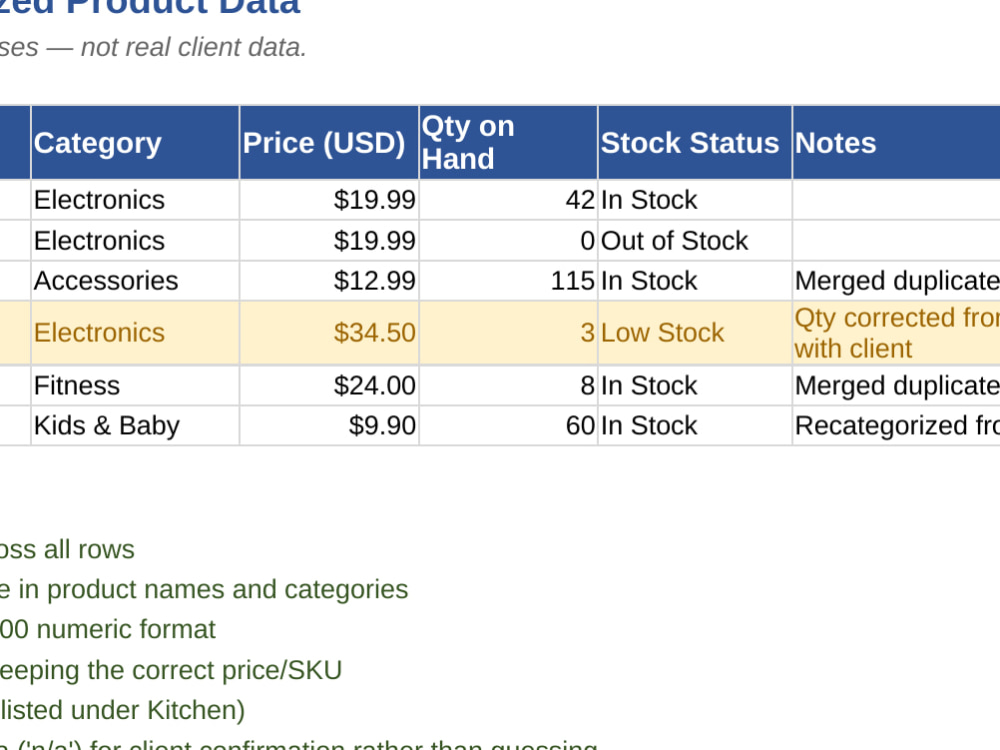Select the Notes header cell
This screenshot has height=750, width=1000.
click(x=896, y=143)
